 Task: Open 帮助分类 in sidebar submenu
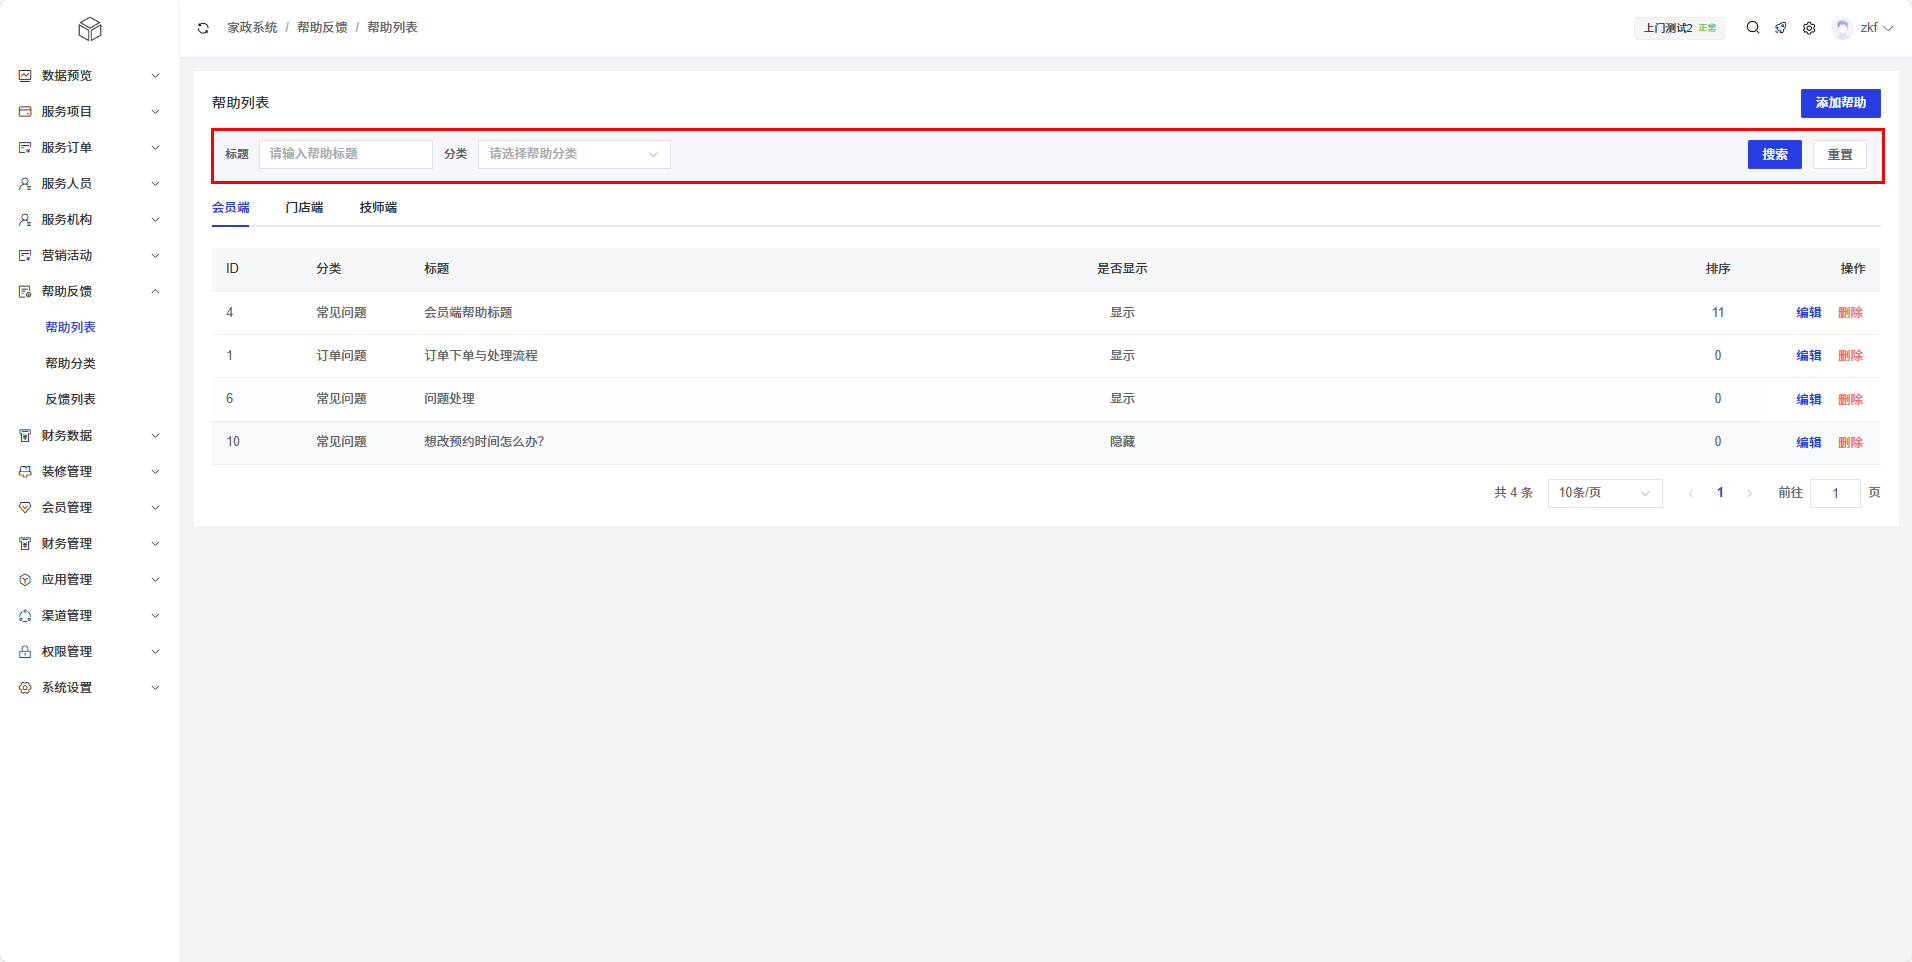[x=70, y=364]
